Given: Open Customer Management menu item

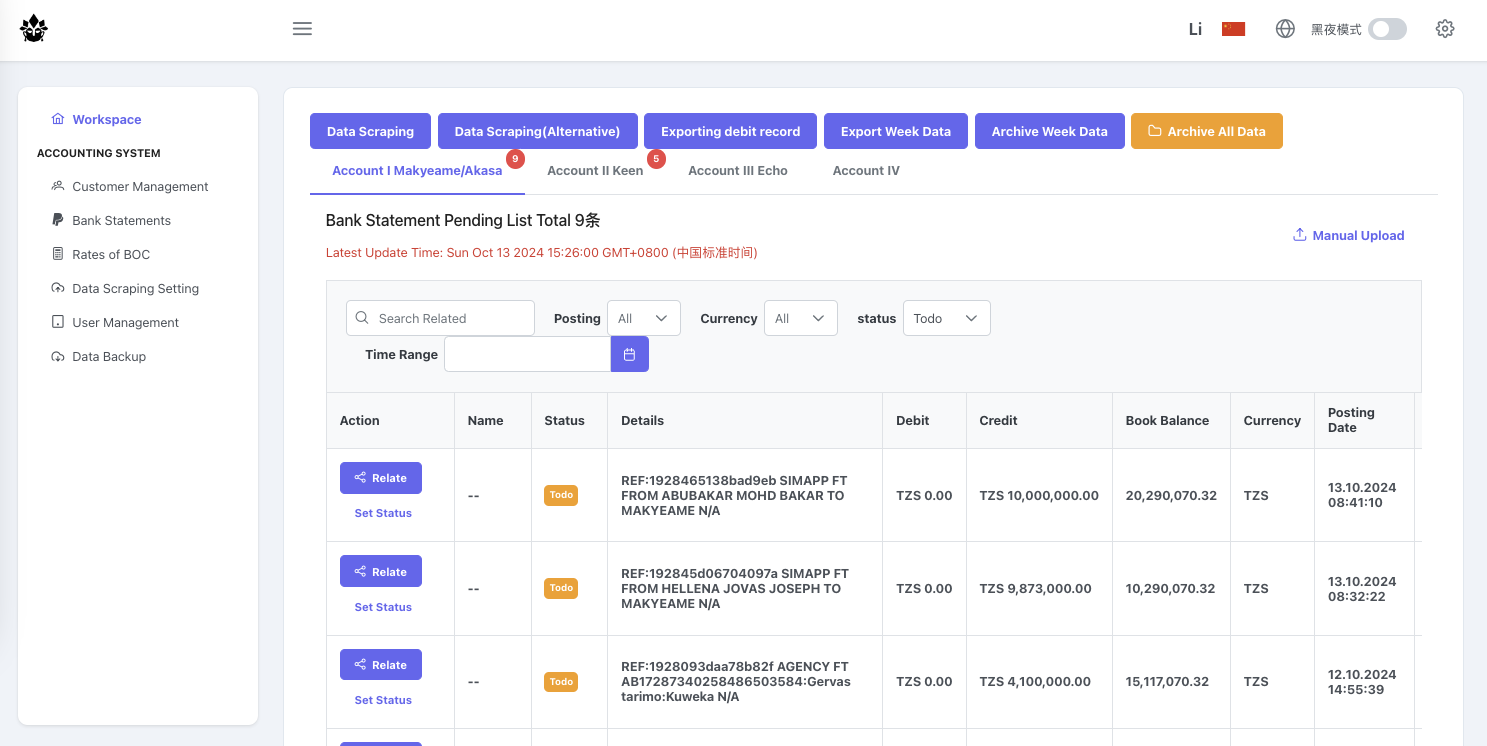Looking at the screenshot, I should tap(140, 186).
